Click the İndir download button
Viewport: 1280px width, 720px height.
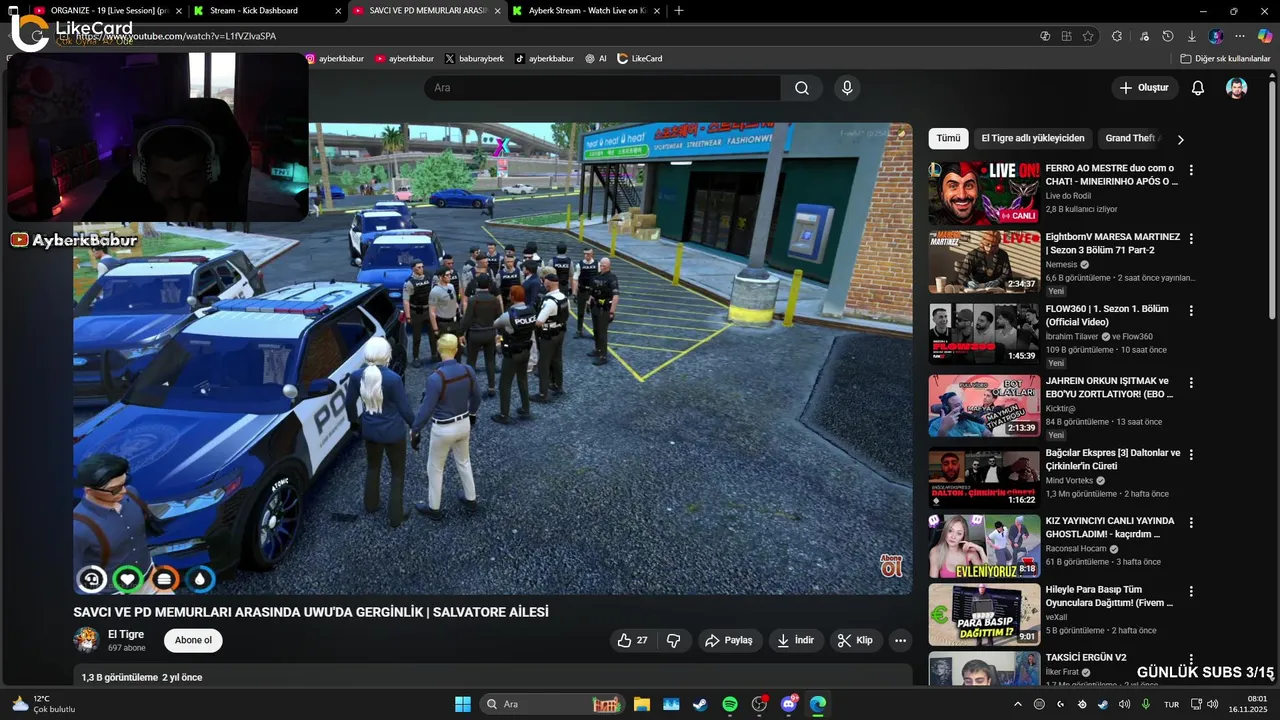coord(795,640)
